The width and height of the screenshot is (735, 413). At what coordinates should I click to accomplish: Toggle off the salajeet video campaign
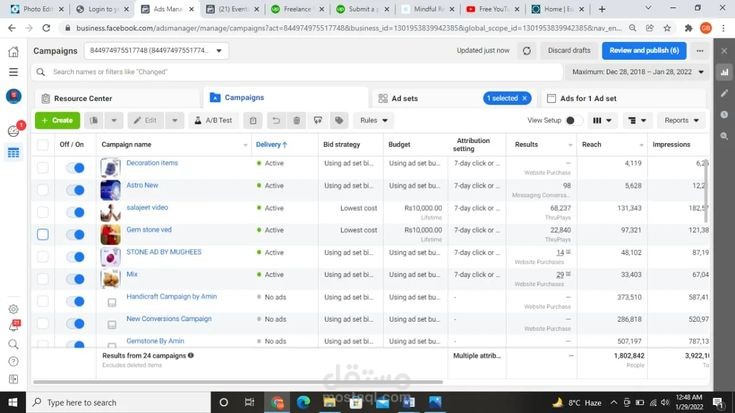75,212
